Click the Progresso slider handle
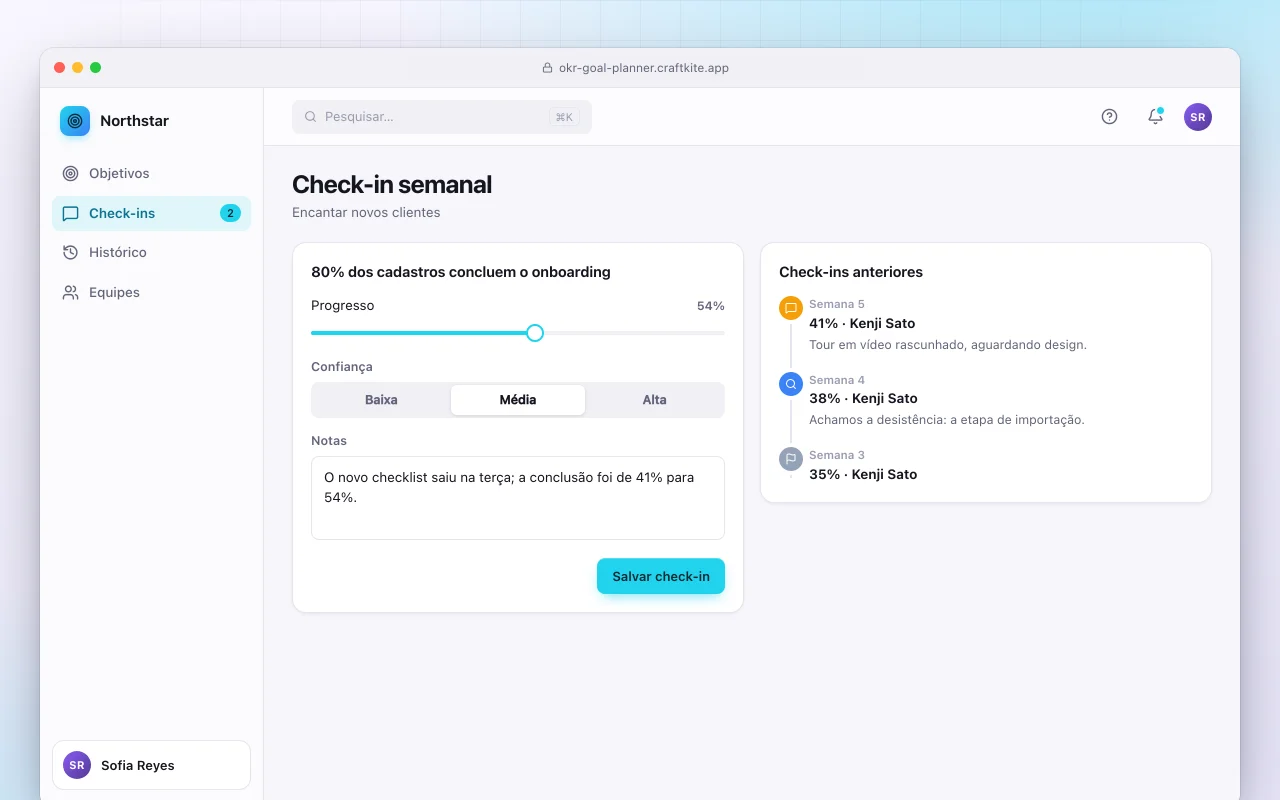Screen dimensions: 1280x800 [x=535, y=333]
